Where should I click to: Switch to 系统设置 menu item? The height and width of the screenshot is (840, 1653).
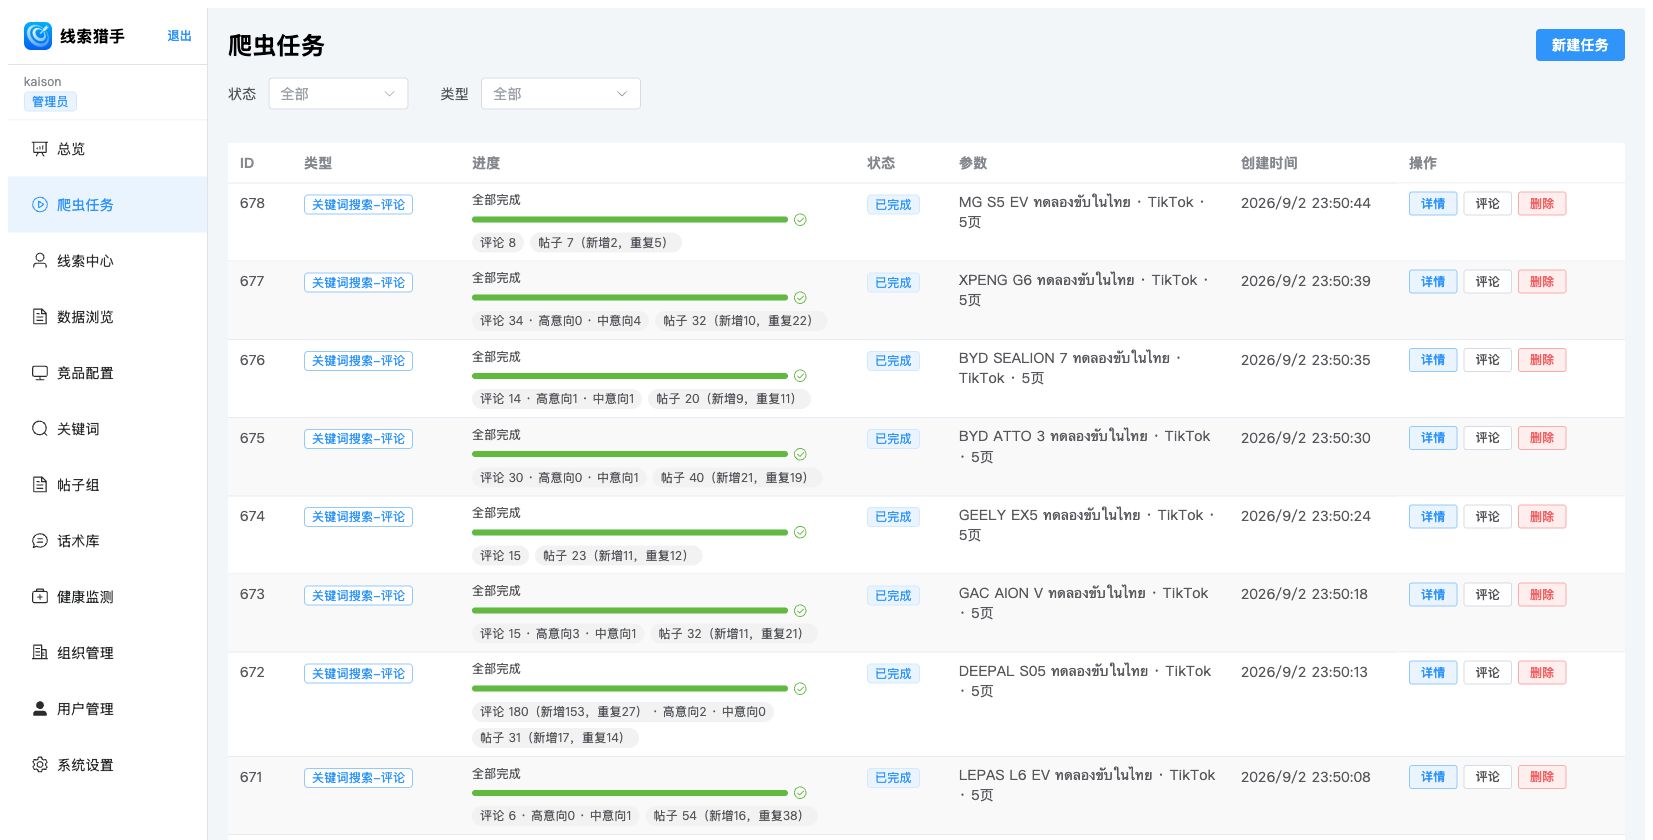[108, 765]
